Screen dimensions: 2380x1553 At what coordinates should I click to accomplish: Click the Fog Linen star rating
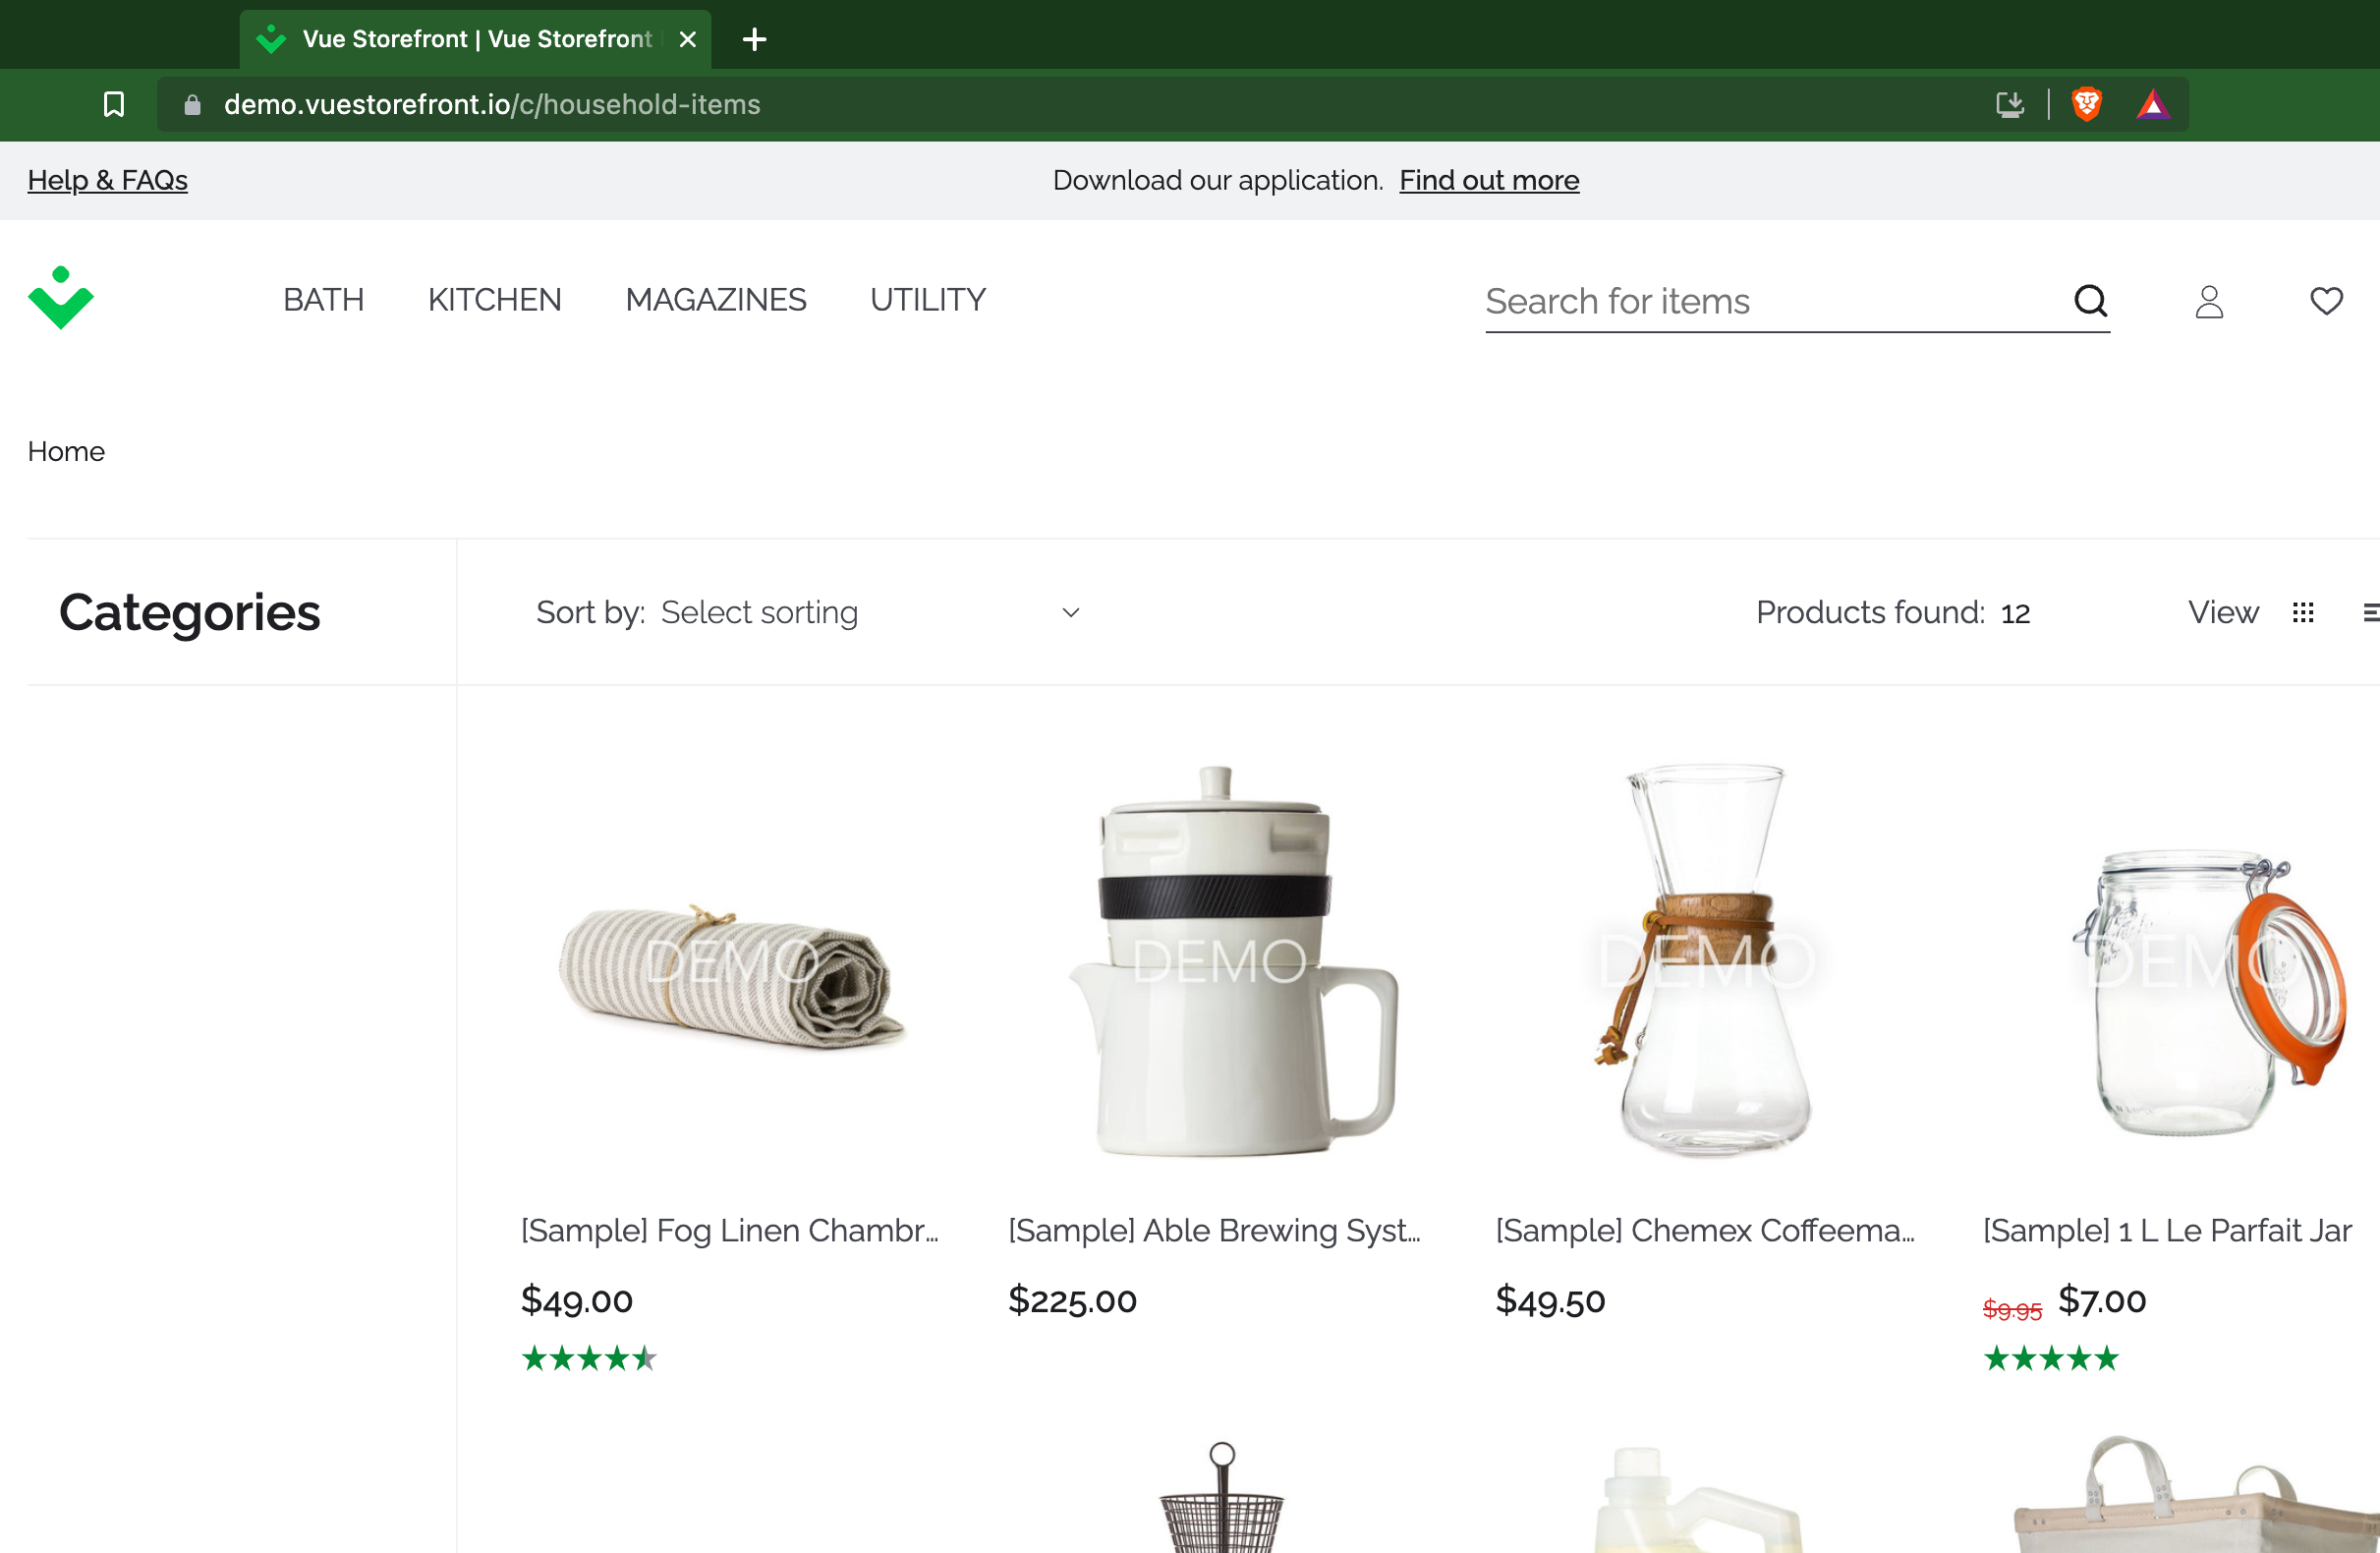tap(589, 1358)
